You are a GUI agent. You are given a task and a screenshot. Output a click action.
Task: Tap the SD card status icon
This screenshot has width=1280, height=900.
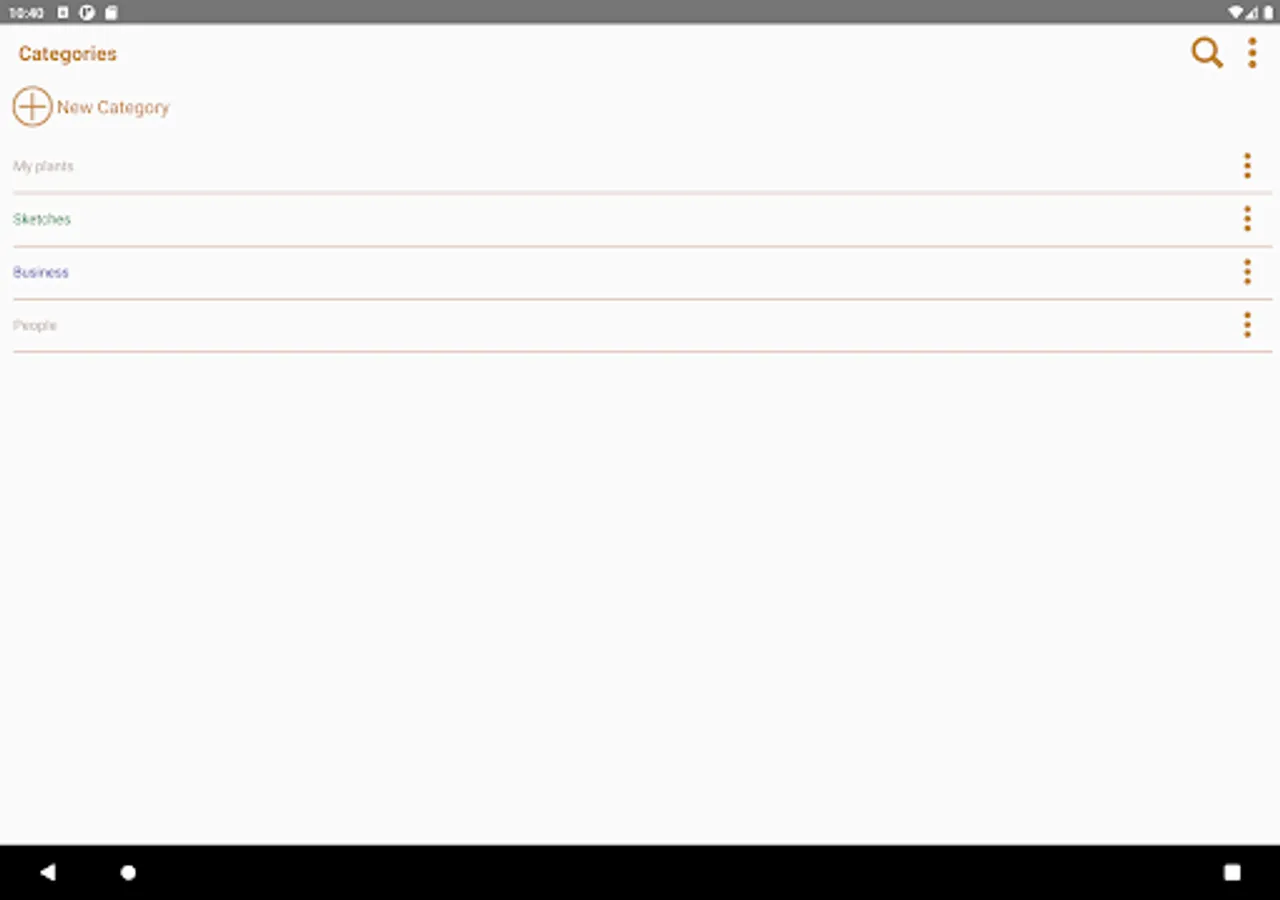[111, 13]
